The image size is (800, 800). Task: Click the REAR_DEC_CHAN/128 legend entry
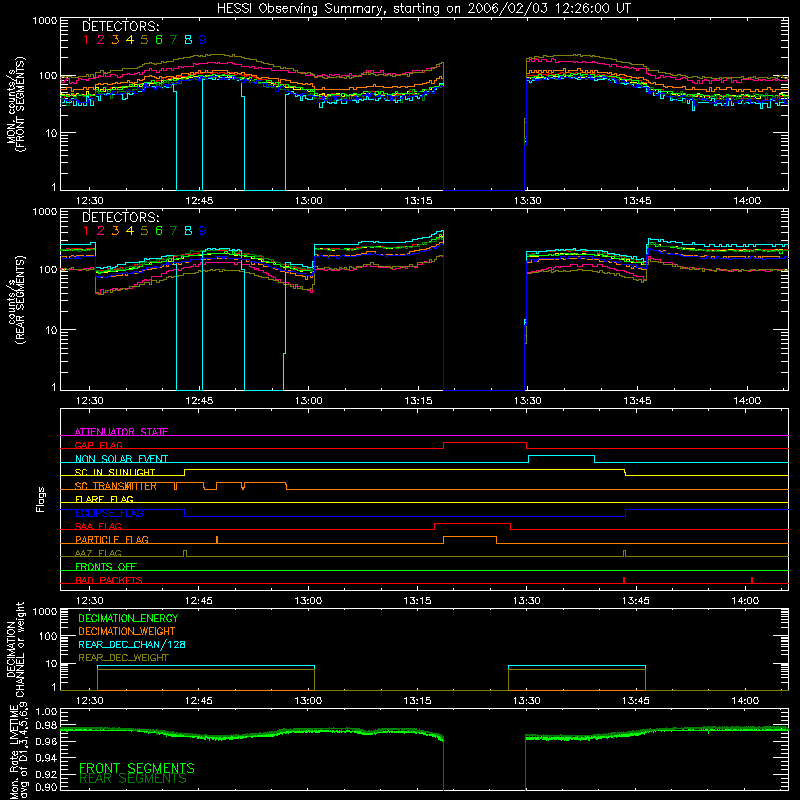132,644
